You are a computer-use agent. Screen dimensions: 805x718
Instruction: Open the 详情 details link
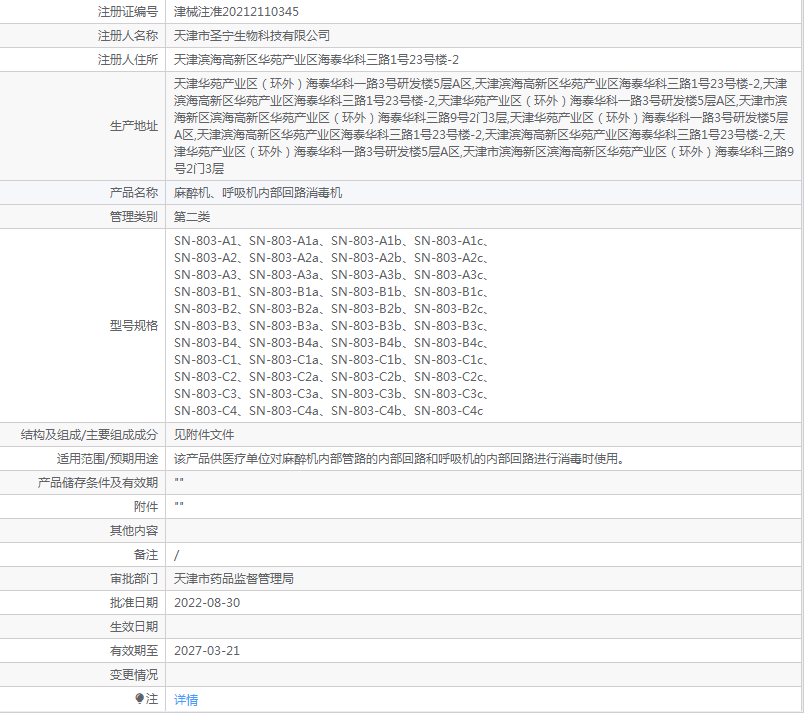point(186,700)
